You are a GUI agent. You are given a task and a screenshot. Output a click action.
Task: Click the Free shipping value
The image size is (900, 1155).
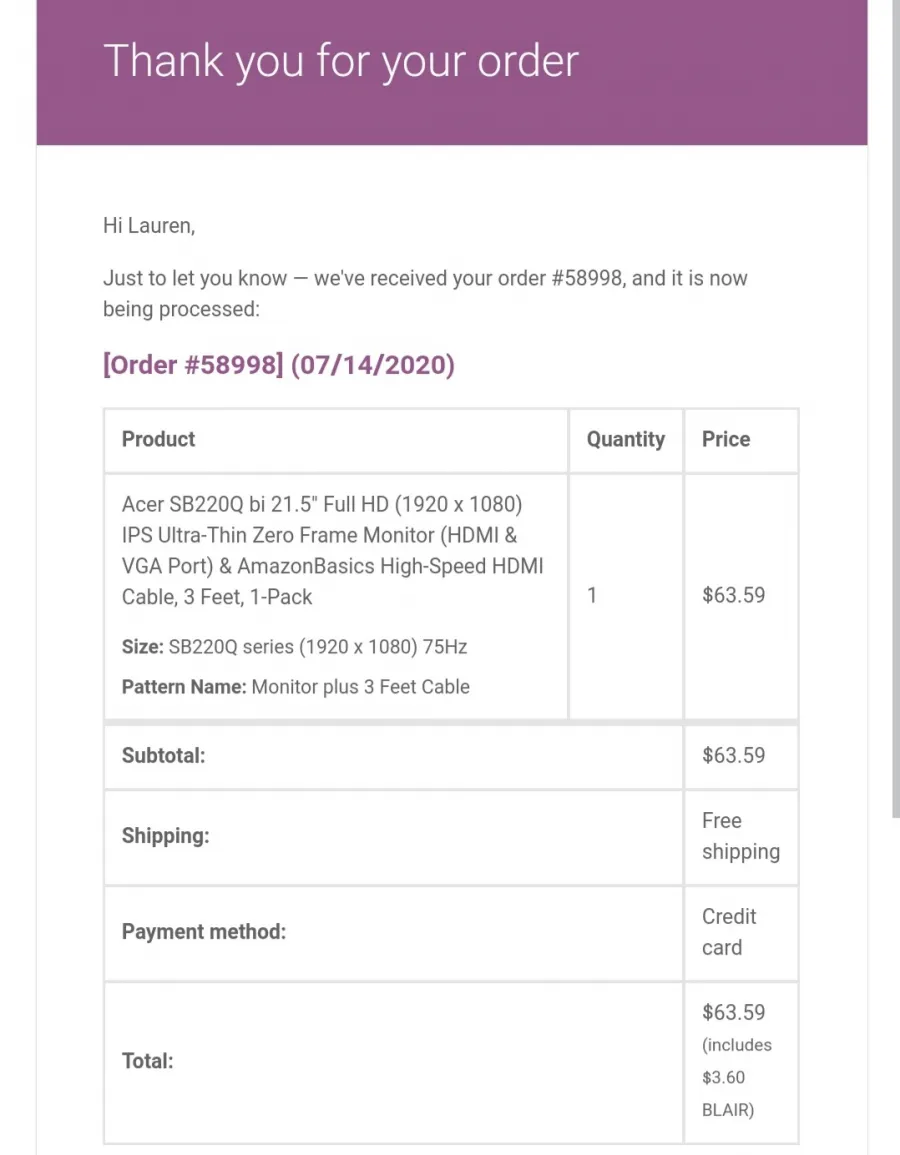740,836
